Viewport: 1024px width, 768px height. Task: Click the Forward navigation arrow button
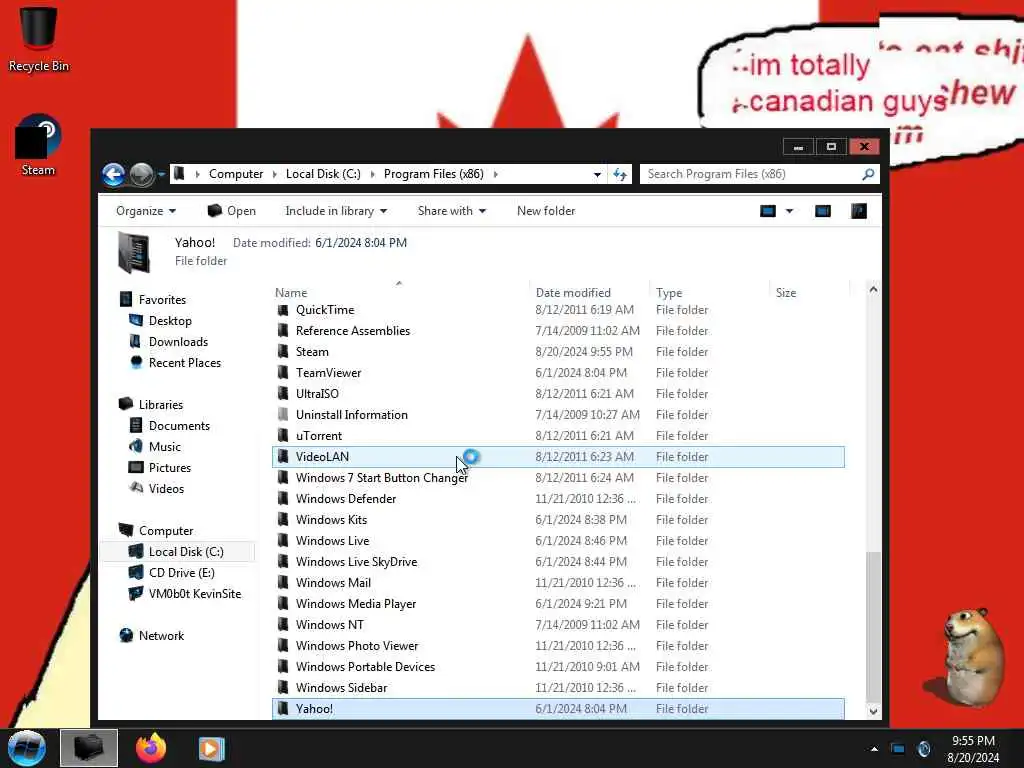pyautogui.click(x=141, y=174)
